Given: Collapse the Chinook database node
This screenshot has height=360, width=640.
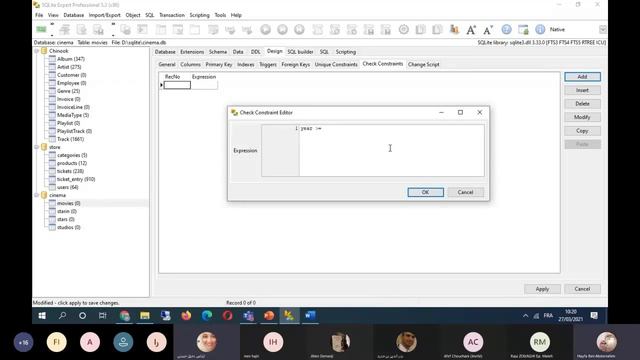Looking at the screenshot, I should 36,51.
